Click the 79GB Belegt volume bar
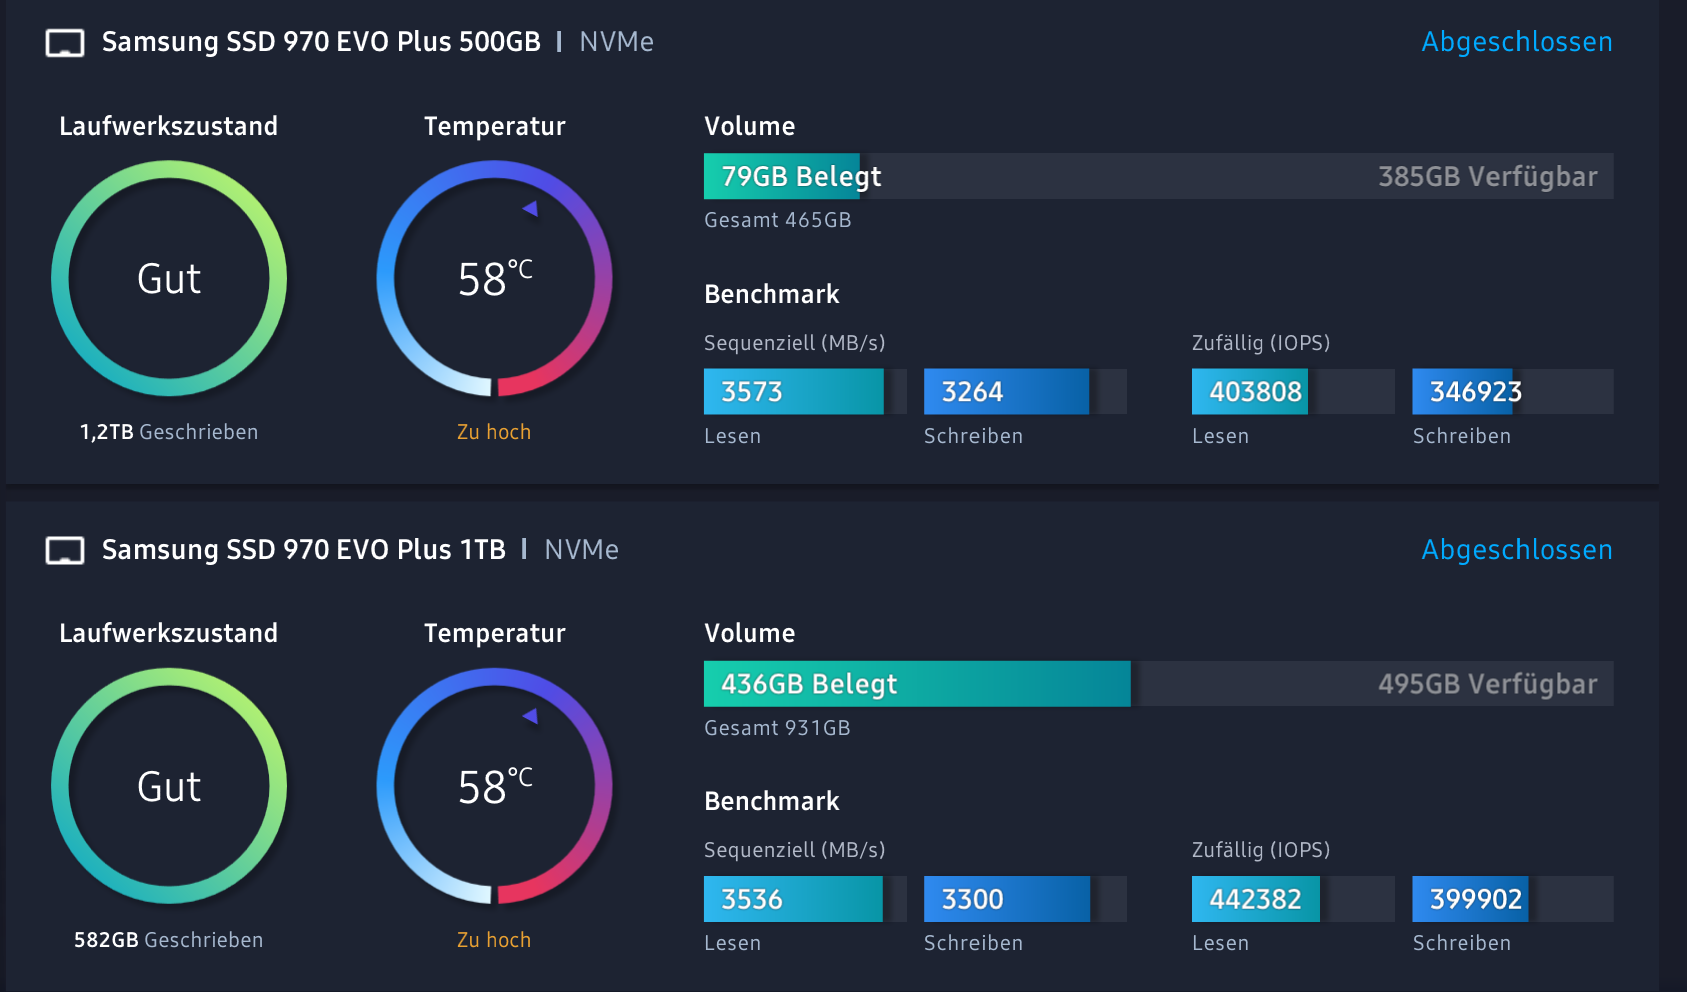Image resolution: width=1687 pixels, height=992 pixels. pyautogui.click(x=781, y=177)
